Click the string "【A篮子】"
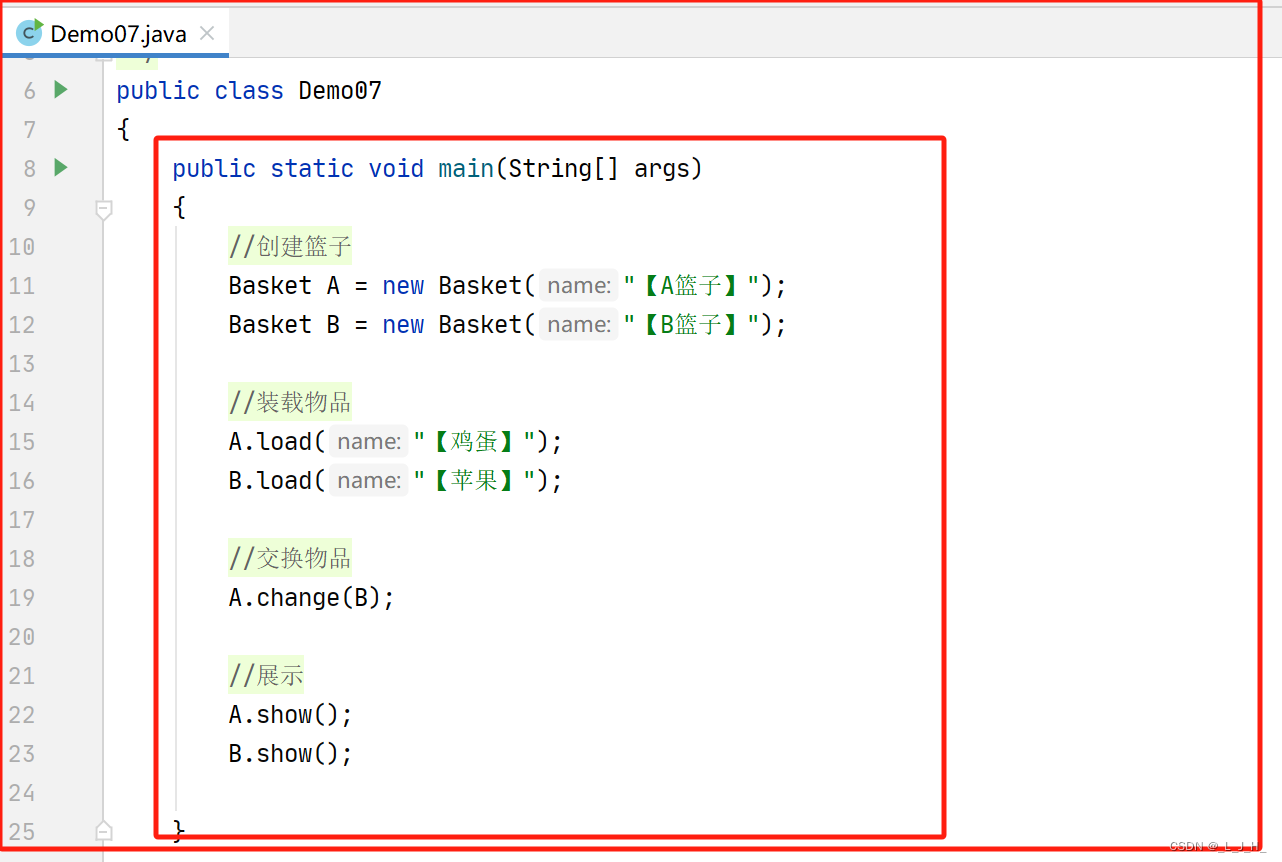Viewport: 1282px width, 862px height. tap(691, 286)
